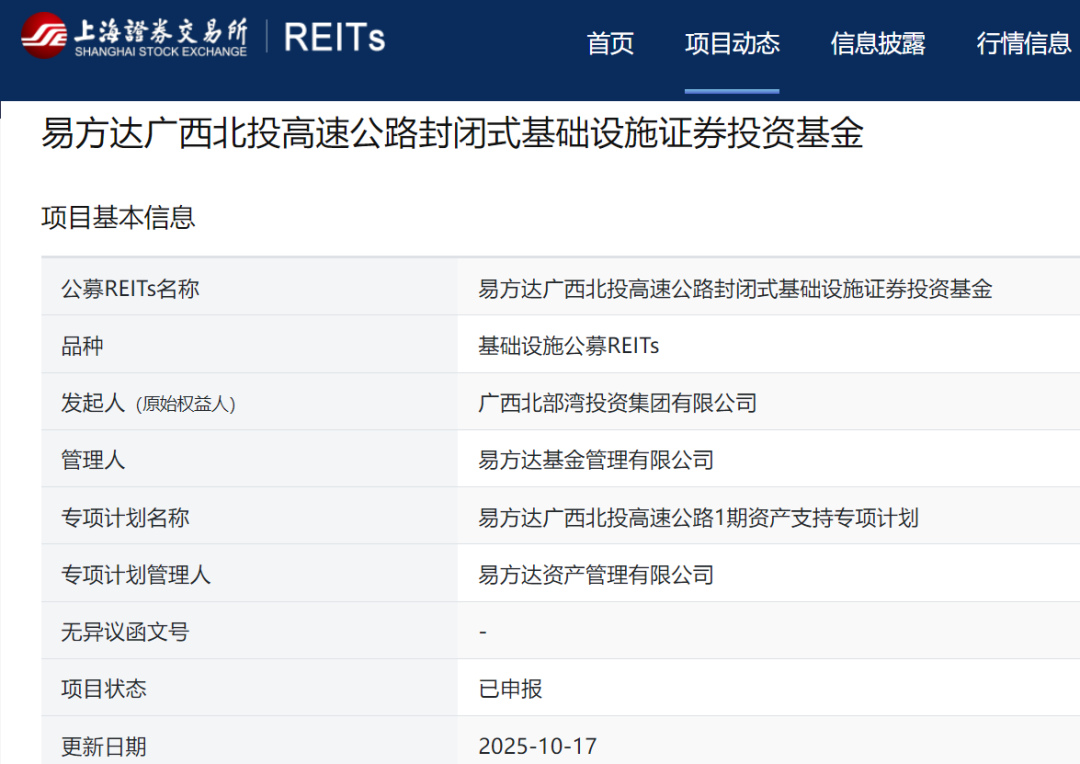This screenshot has height=764, width=1080.
Task: Select the 项目动态 navigation tab
Action: point(731,43)
